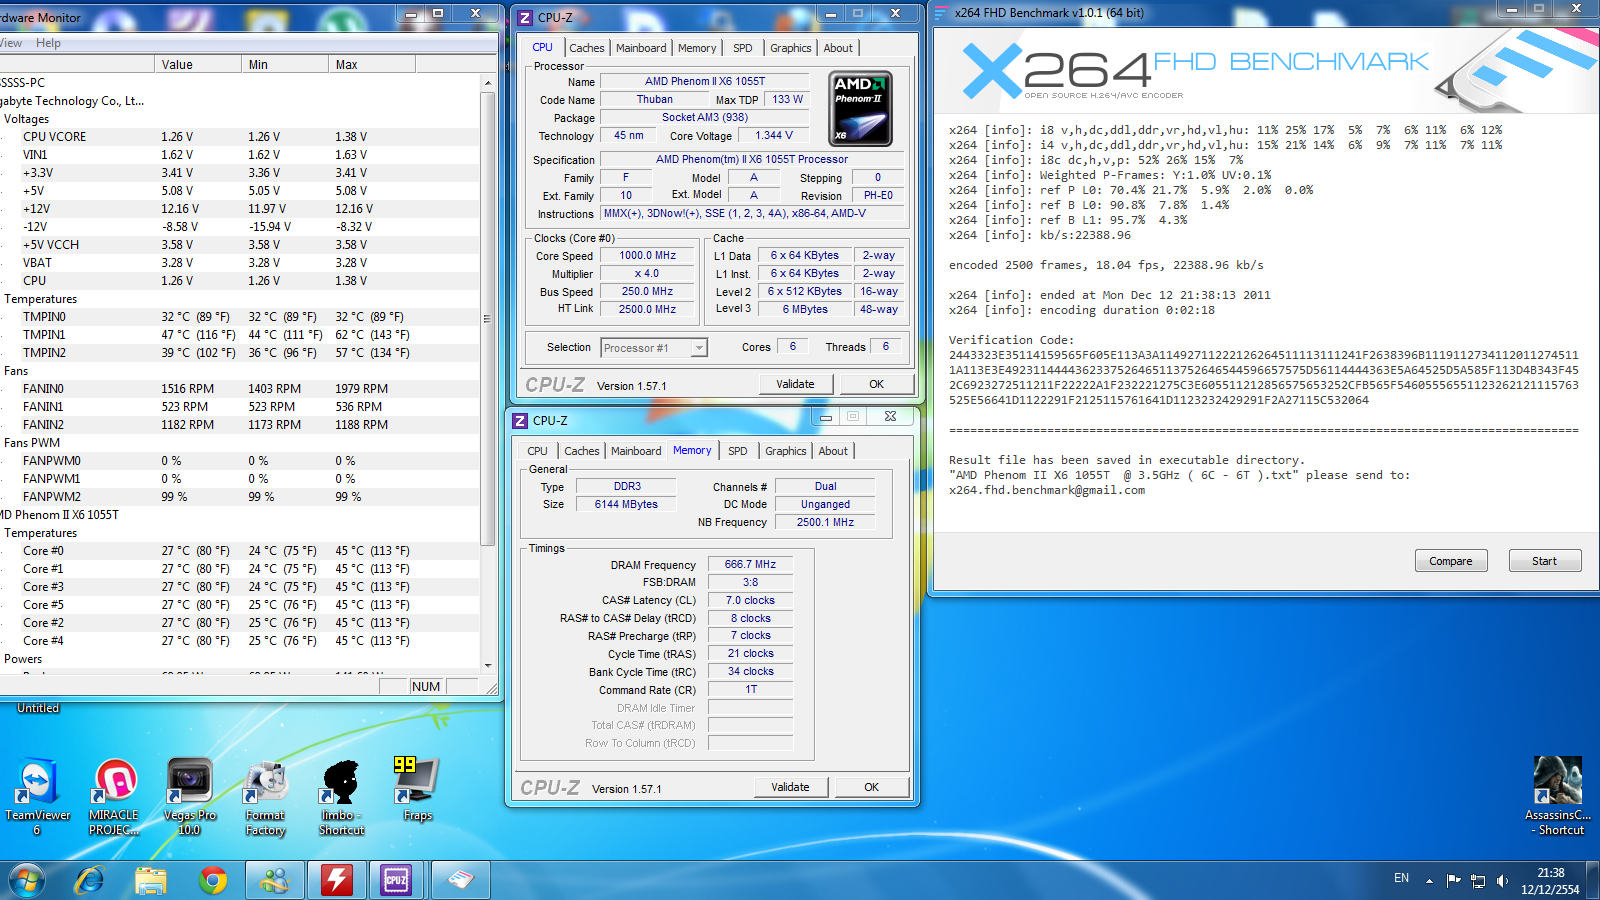Open the TeamViewer 6 desktop shortcut
The height and width of the screenshot is (900, 1600).
click(x=38, y=796)
